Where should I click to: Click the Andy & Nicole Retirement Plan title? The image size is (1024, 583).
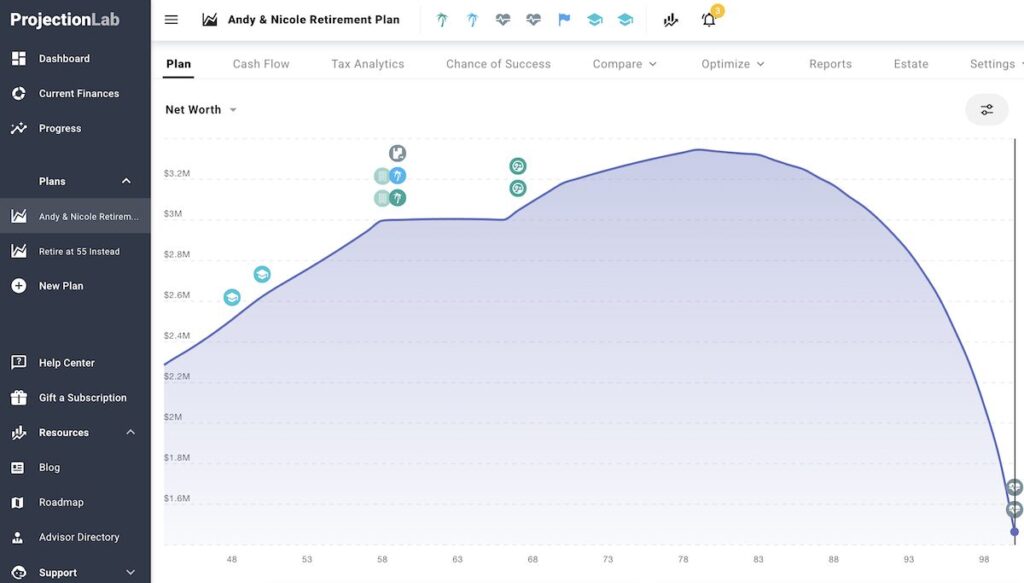313,20
